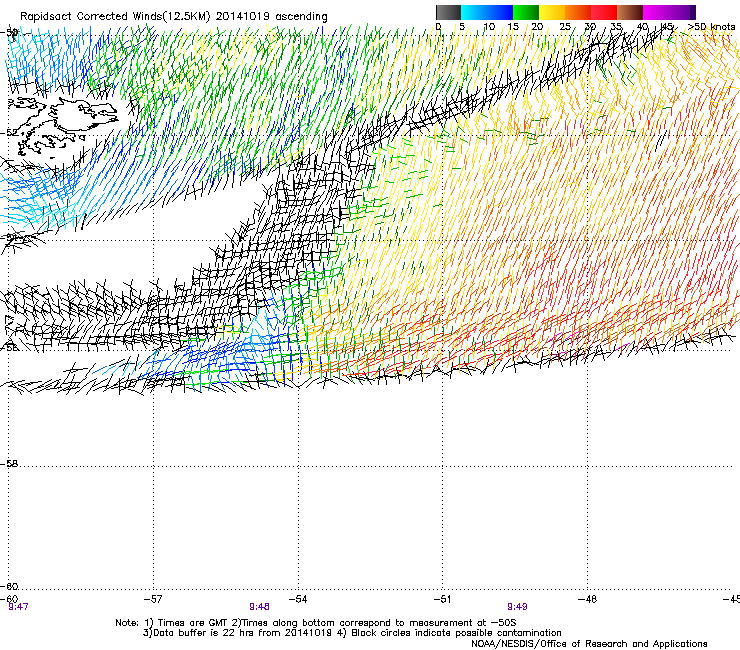
Task: Click the '9:49' purple time label
Action: click(517, 607)
